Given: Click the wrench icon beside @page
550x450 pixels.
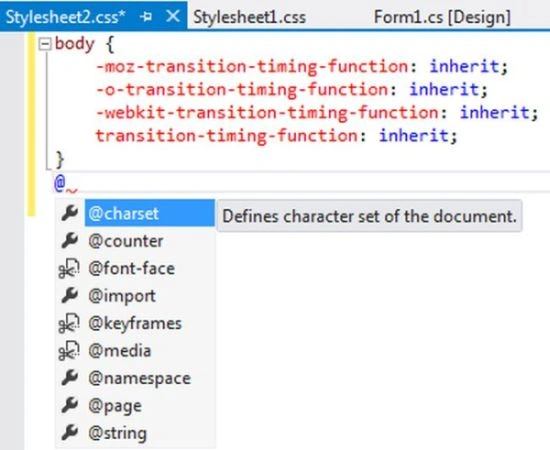Looking at the screenshot, I should (69, 405).
